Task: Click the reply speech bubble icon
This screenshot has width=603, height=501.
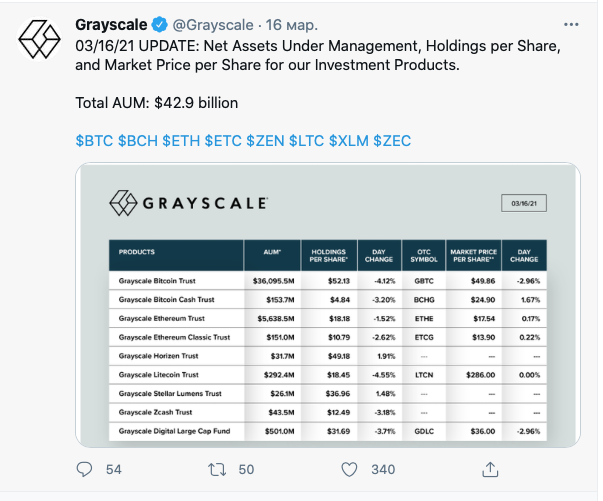Action: (85, 468)
